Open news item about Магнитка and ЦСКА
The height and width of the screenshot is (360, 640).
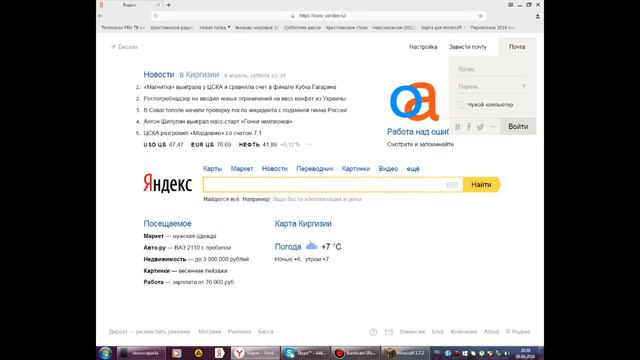(240, 87)
